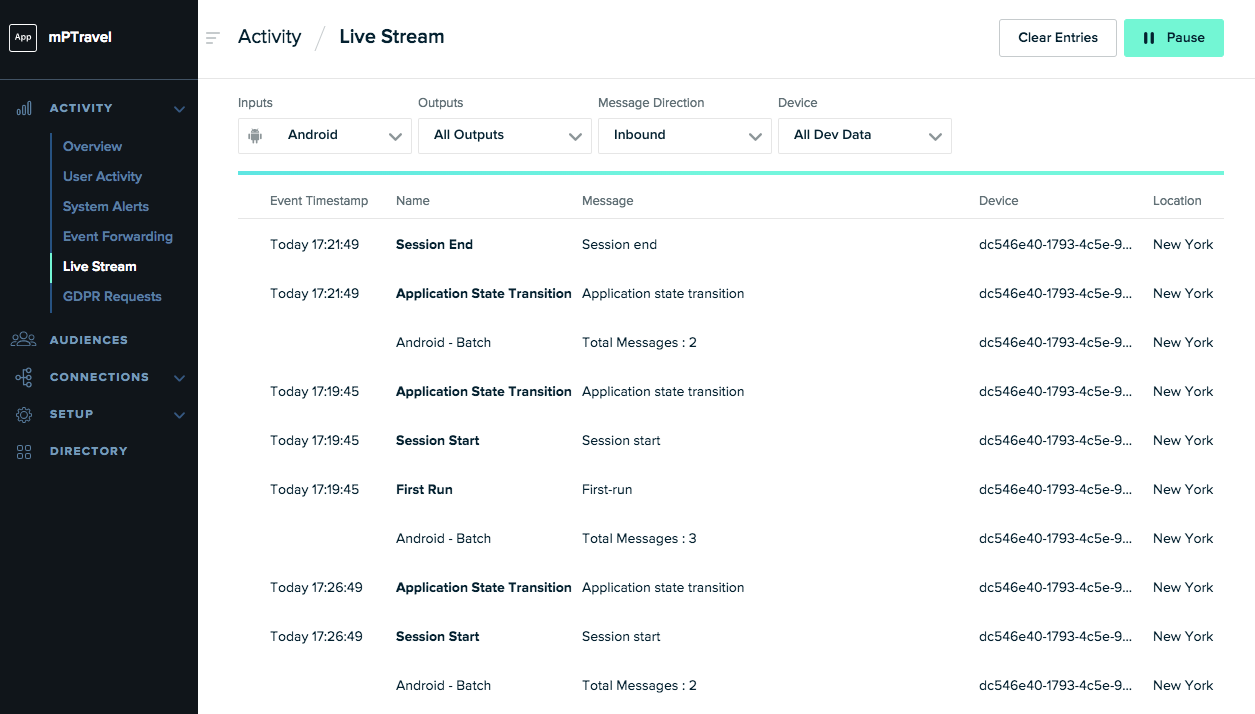
Task: Click the Connections nodes icon
Action: [x=24, y=377]
